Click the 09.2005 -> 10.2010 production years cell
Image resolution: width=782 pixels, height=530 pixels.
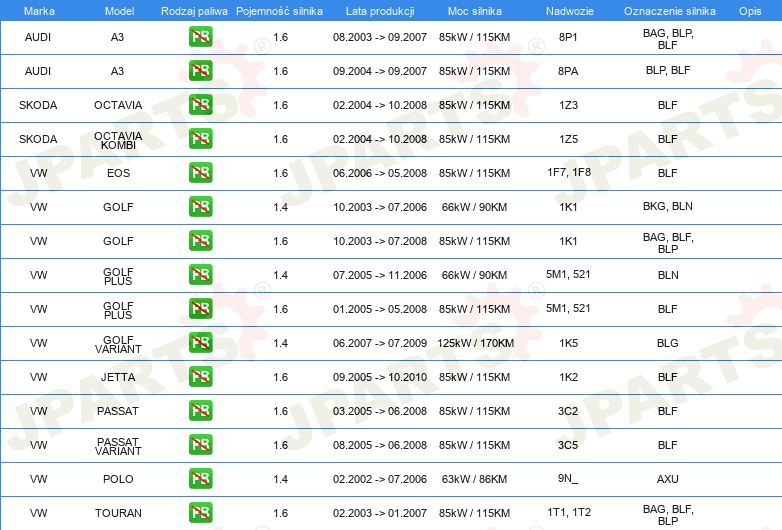coord(380,377)
